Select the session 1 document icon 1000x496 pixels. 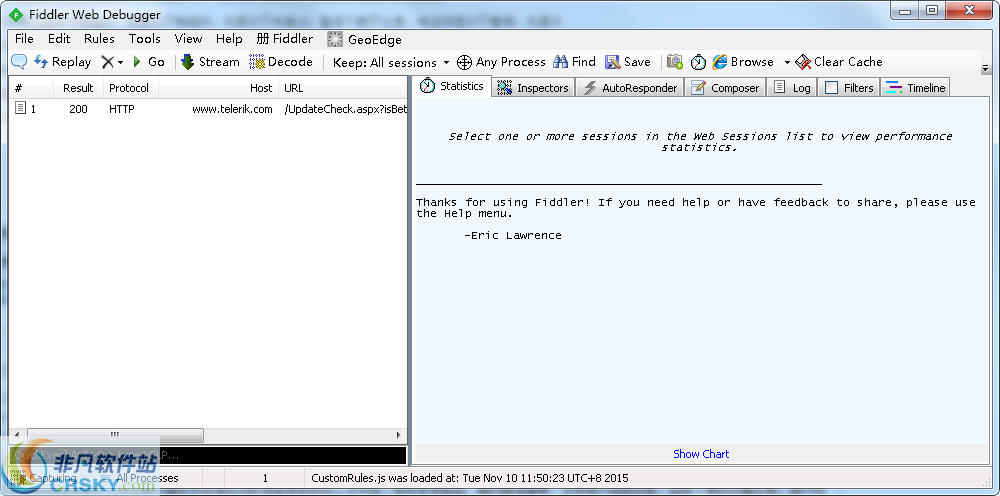tap(20, 108)
